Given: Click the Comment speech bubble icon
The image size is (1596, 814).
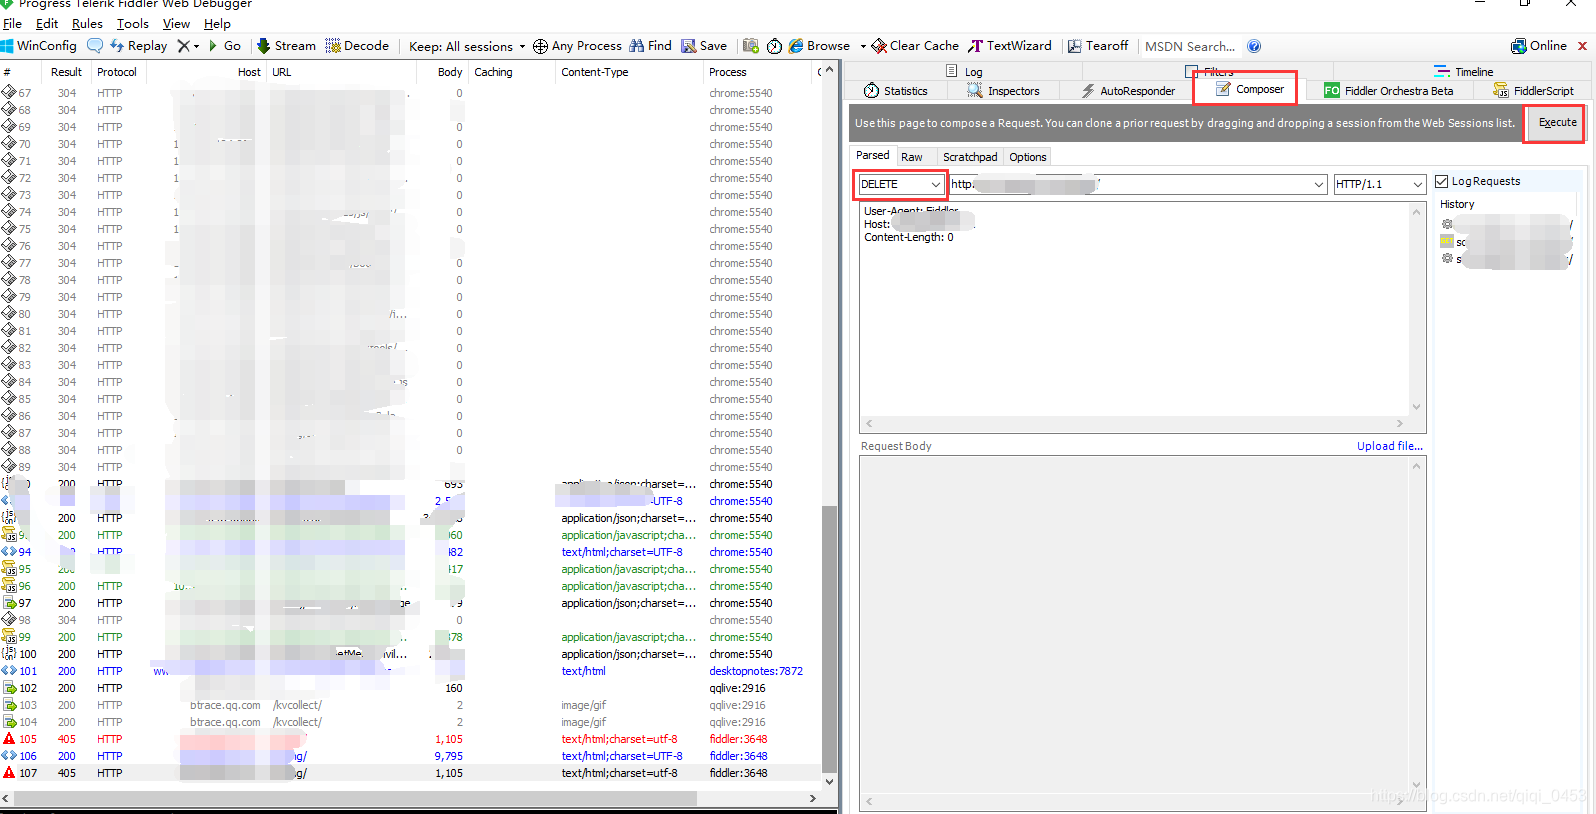Looking at the screenshot, I should coord(95,46).
